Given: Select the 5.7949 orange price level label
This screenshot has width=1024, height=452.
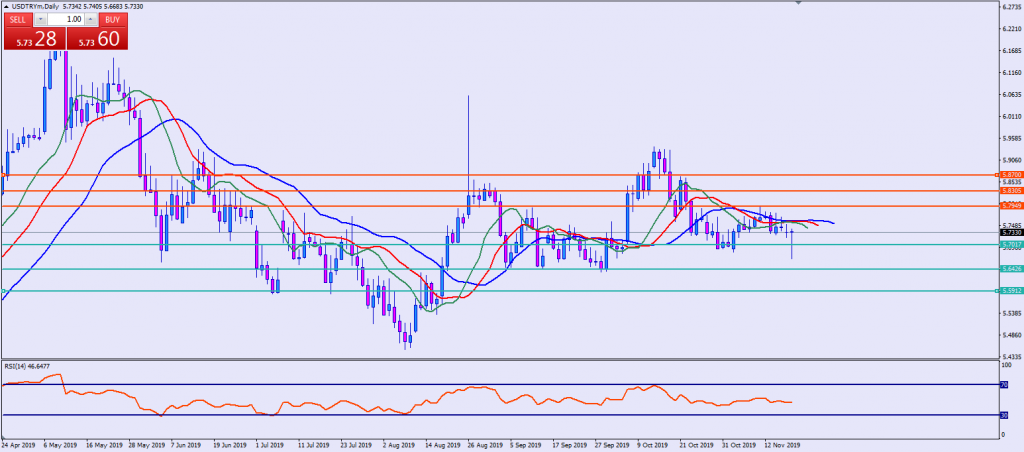Looking at the screenshot, I should click(1010, 206).
